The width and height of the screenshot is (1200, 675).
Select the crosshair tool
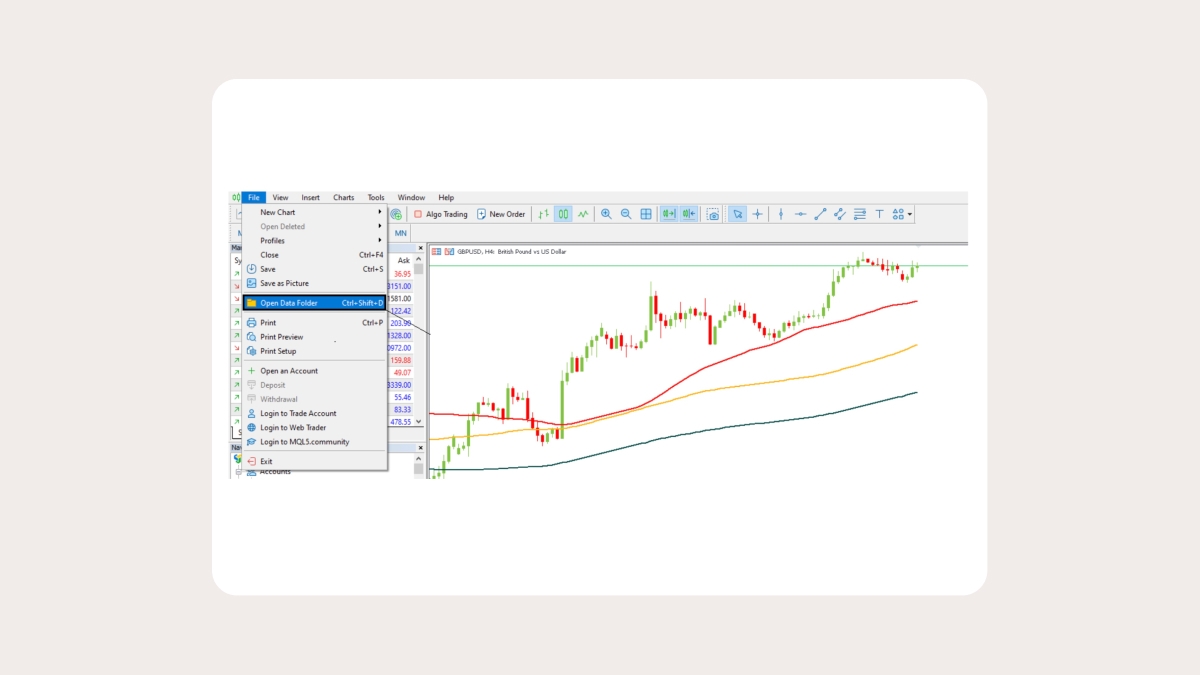coord(757,214)
